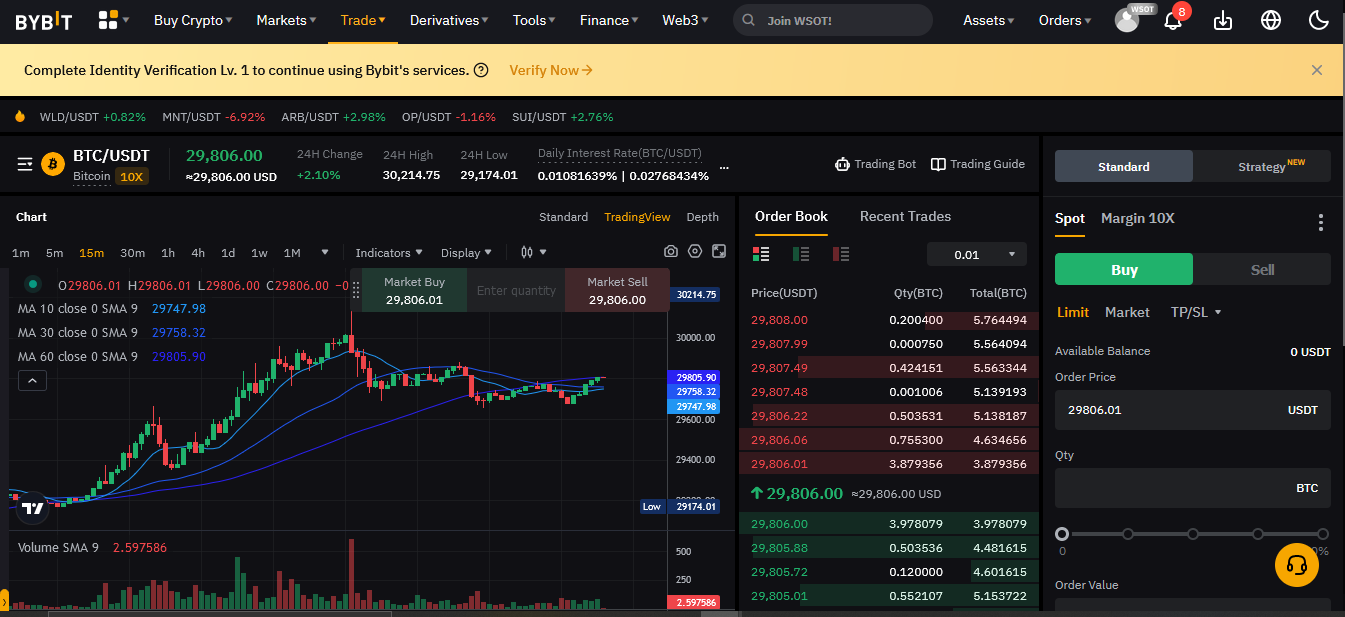
Task: Open the Trading Bot panel
Action: (x=875, y=163)
